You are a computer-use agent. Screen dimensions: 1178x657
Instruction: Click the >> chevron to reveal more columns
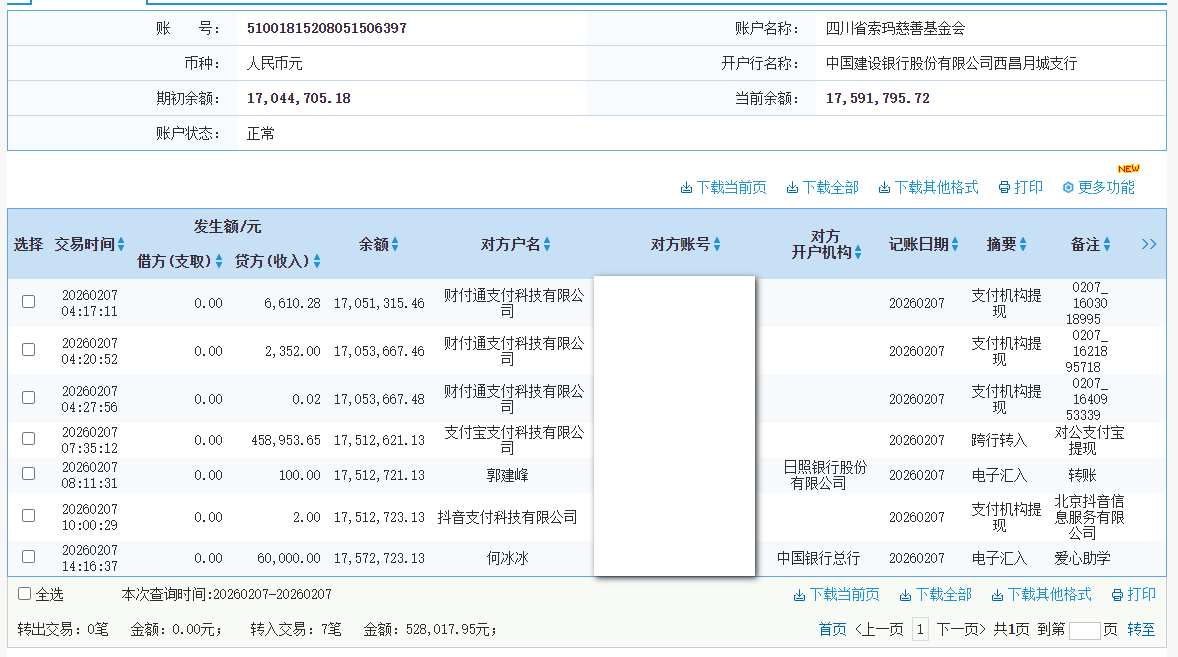click(1148, 243)
